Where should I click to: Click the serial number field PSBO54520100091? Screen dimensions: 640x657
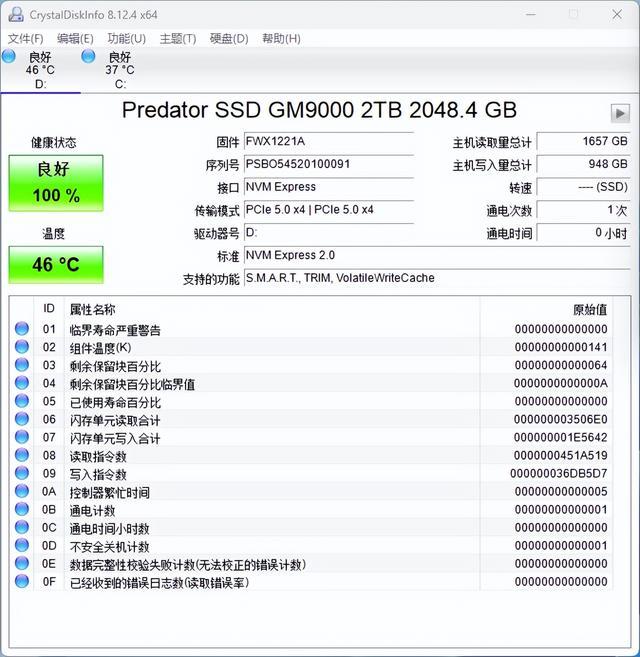329,164
